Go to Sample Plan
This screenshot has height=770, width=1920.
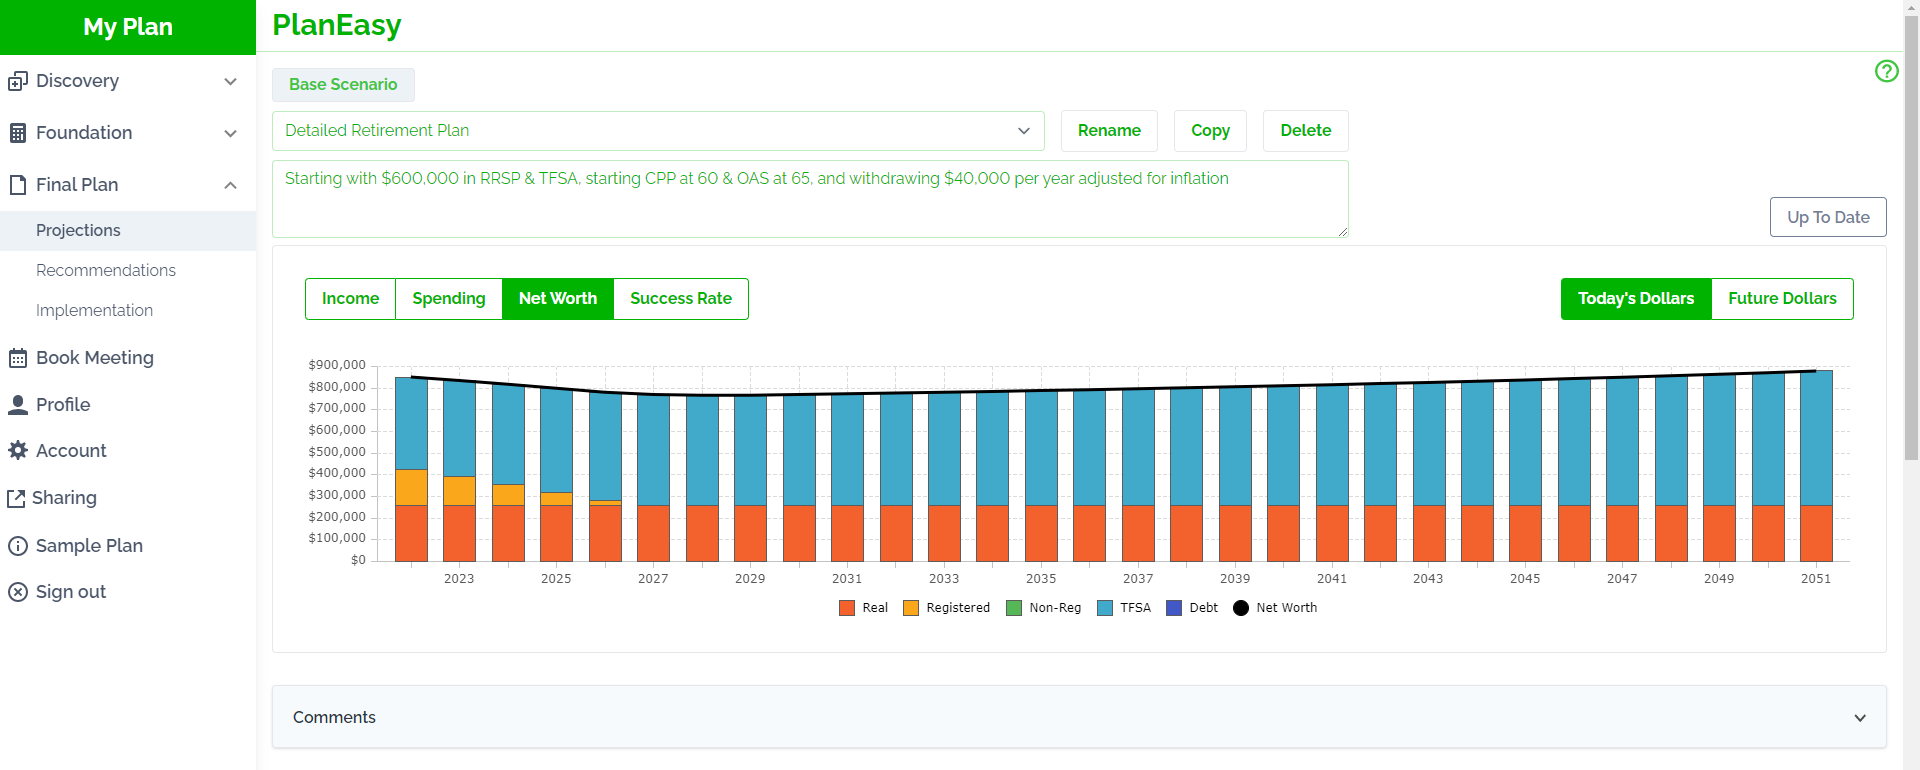(89, 546)
